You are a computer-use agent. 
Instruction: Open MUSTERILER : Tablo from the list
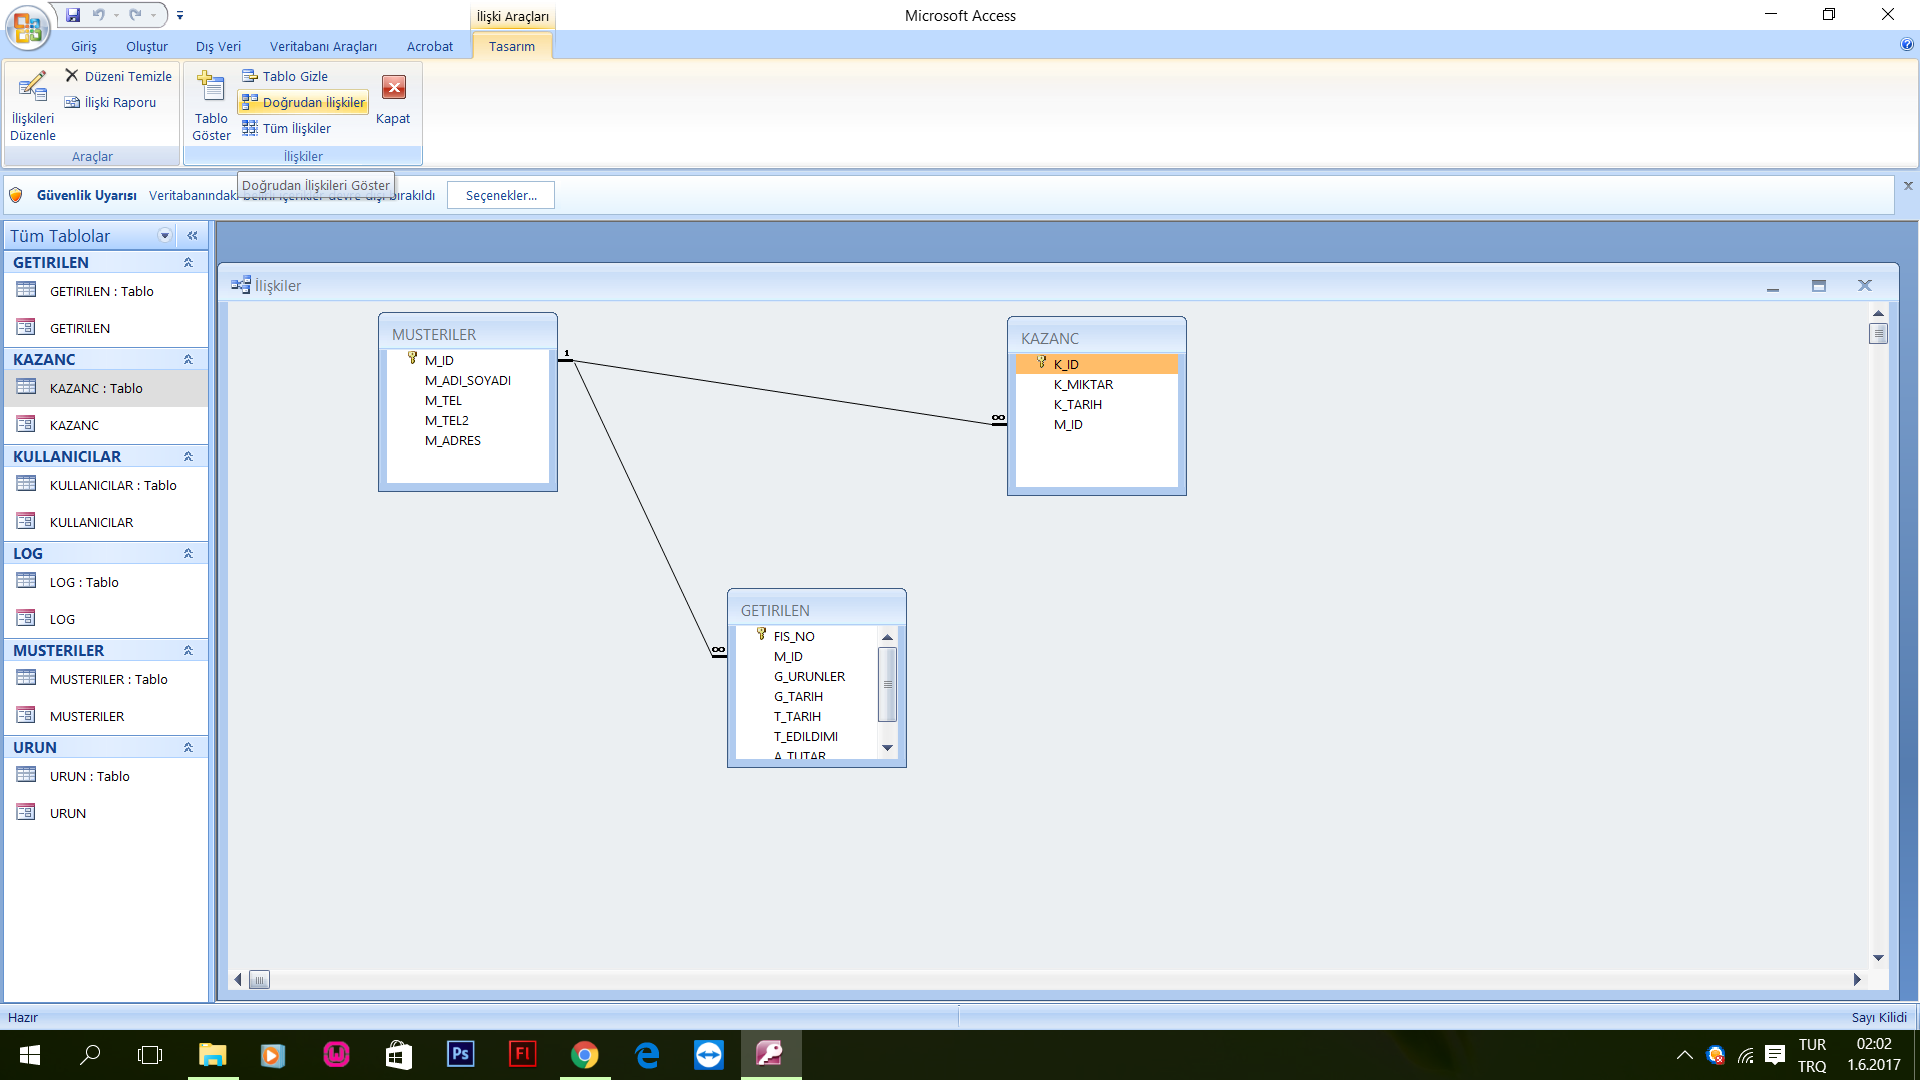pyautogui.click(x=108, y=679)
